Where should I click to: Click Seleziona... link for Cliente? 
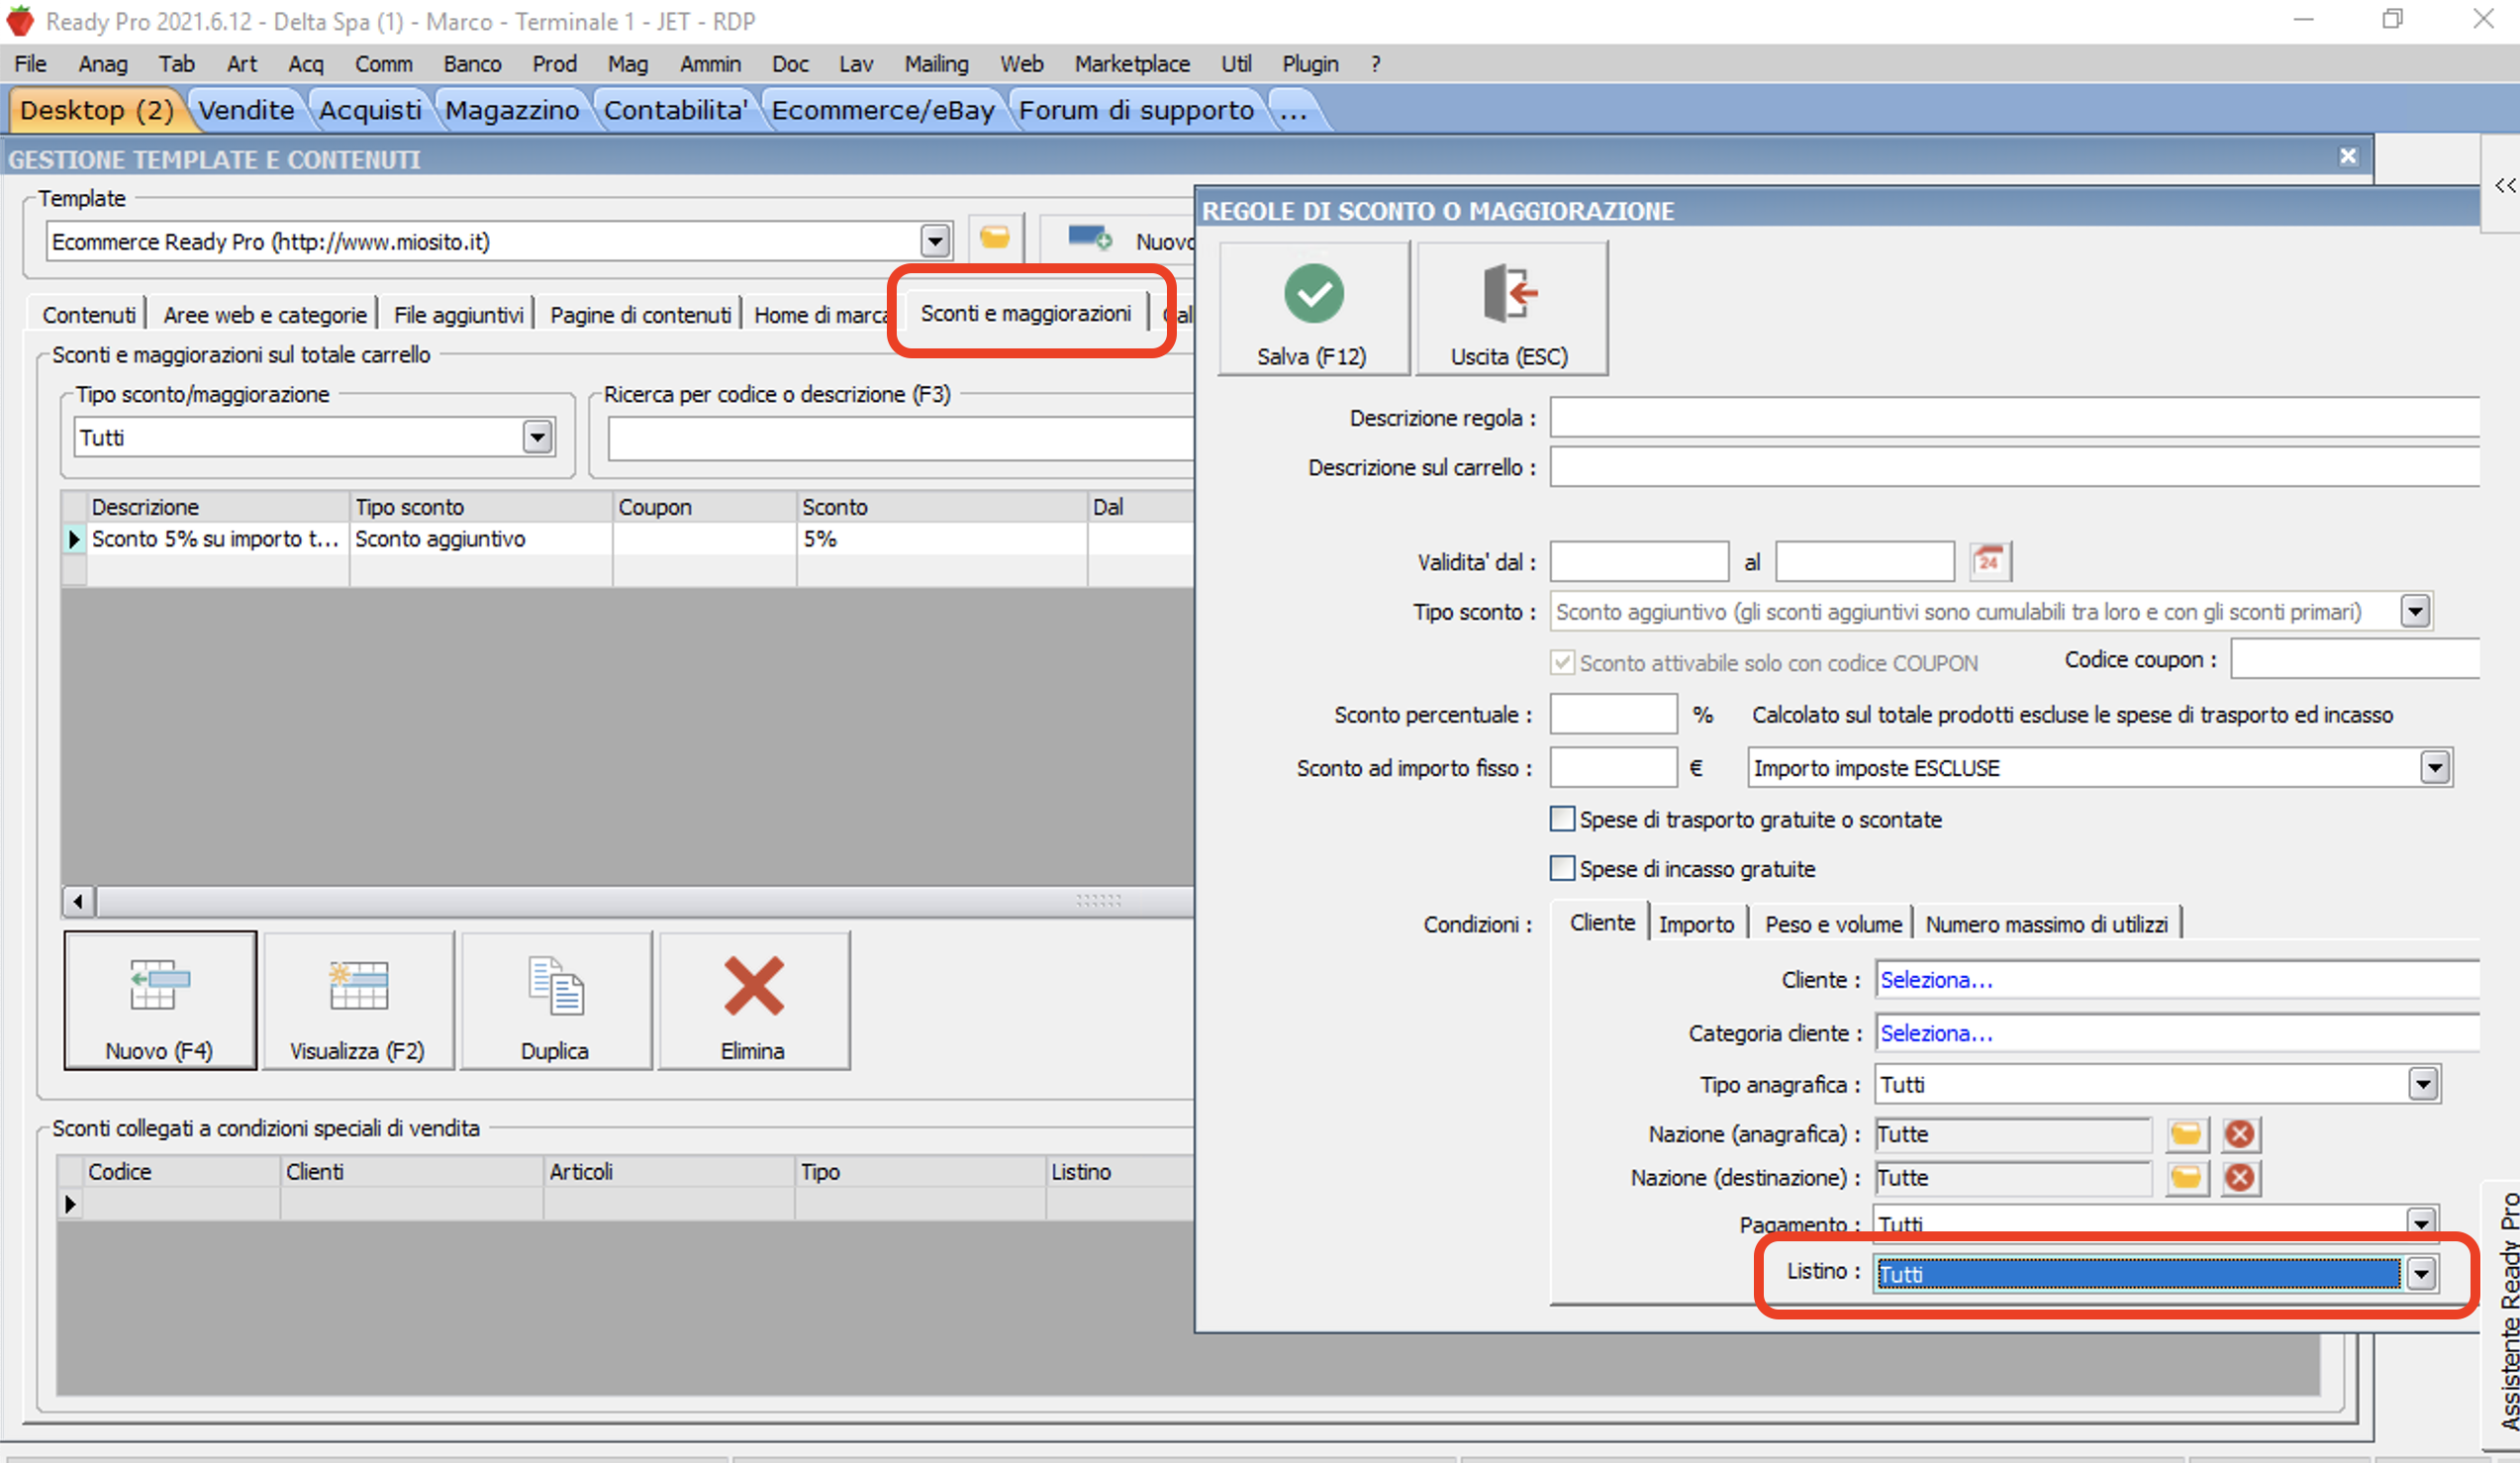[1936, 980]
